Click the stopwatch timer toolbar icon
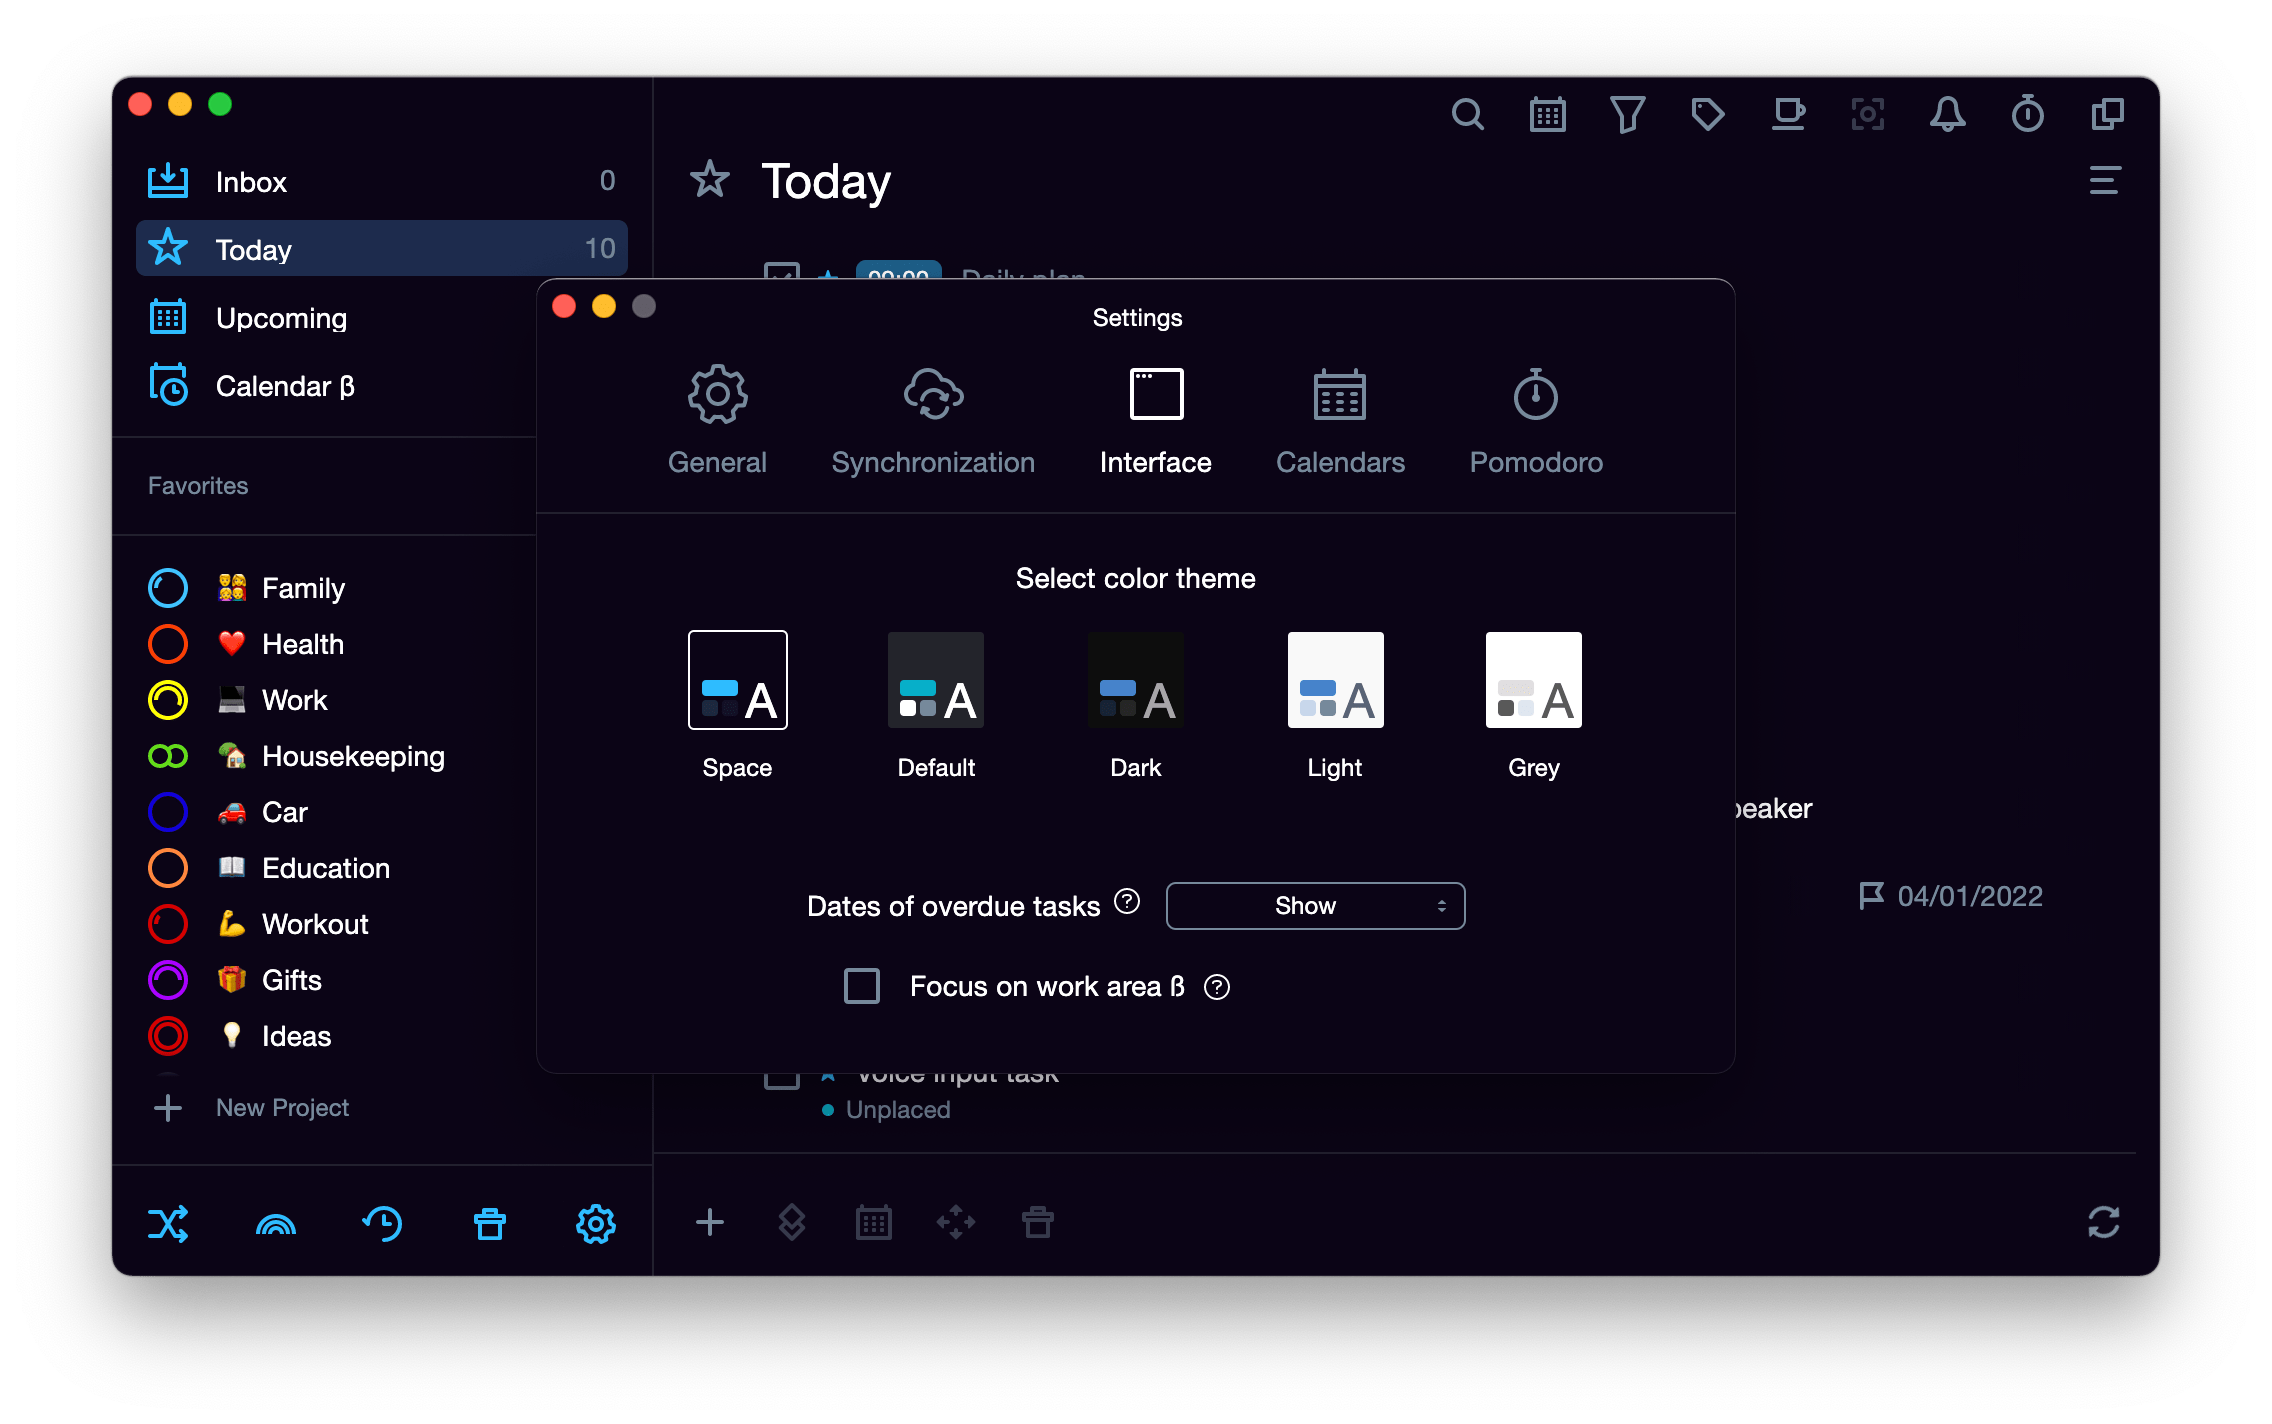Image resolution: width=2272 pixels, height=1424 pixels. coord(2027,114)
